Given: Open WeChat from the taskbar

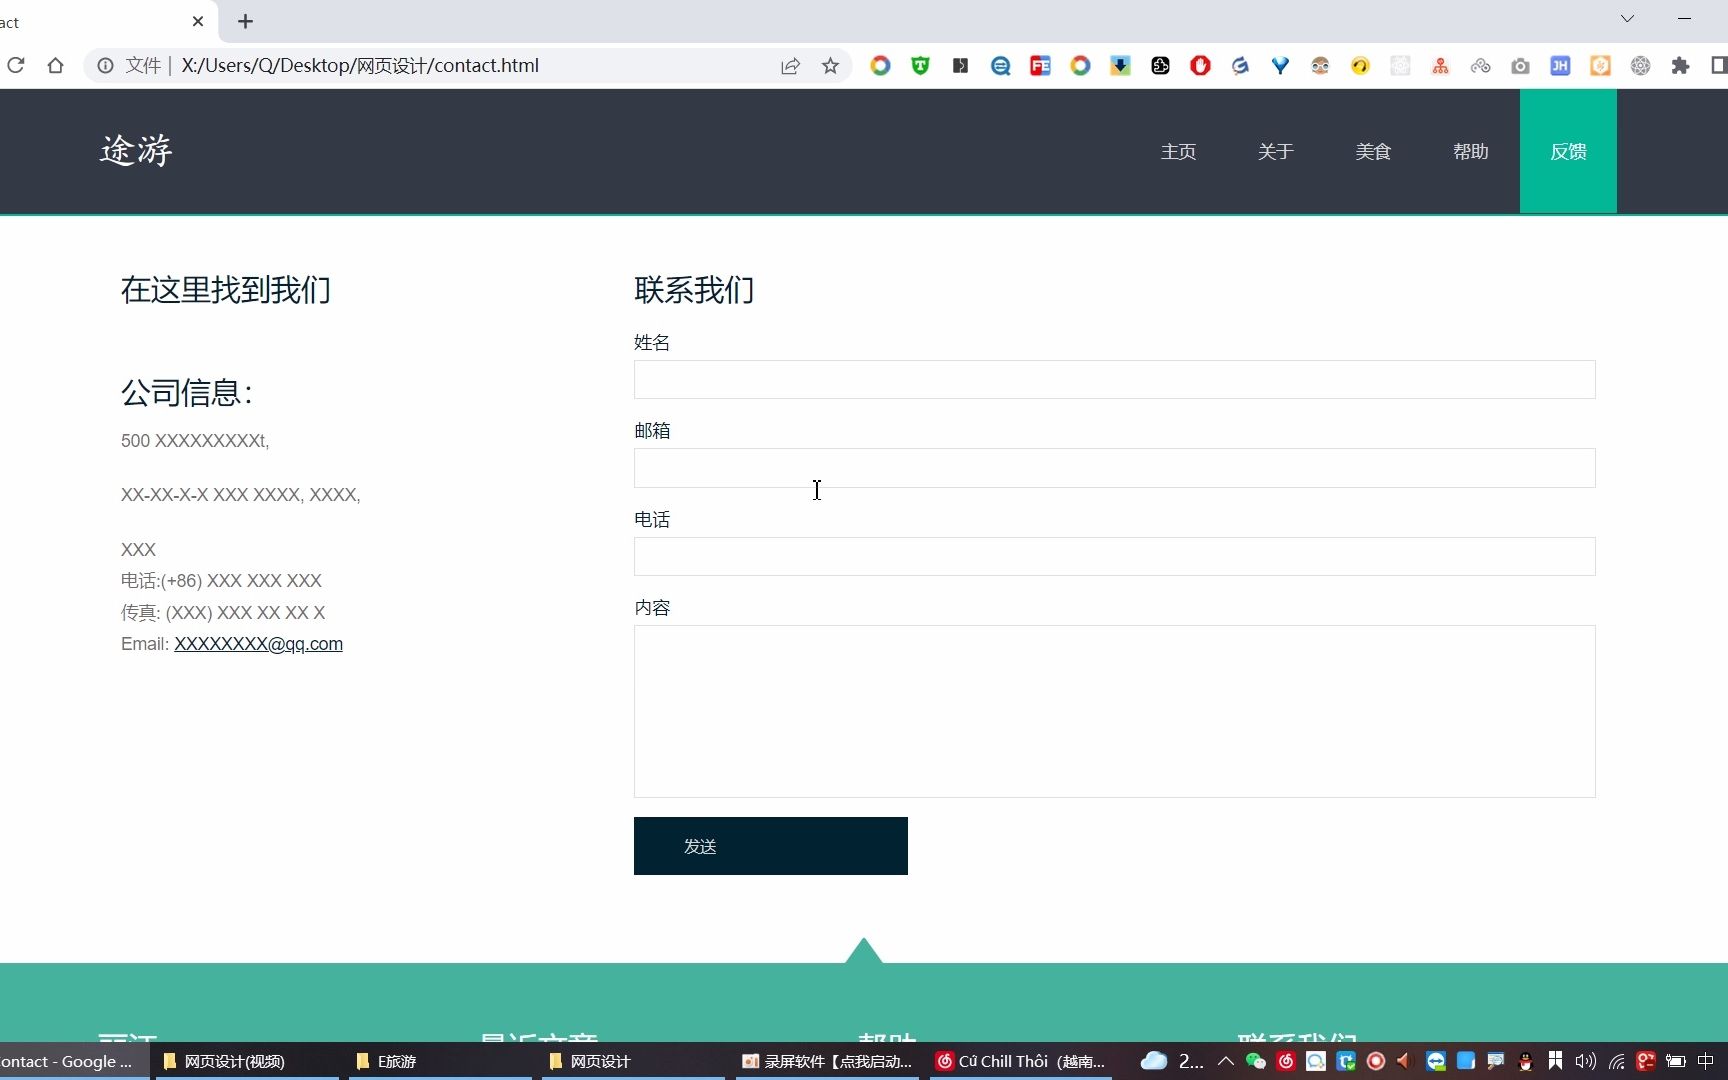Looking at the screenshot, I should [x=1254, y=1061].
